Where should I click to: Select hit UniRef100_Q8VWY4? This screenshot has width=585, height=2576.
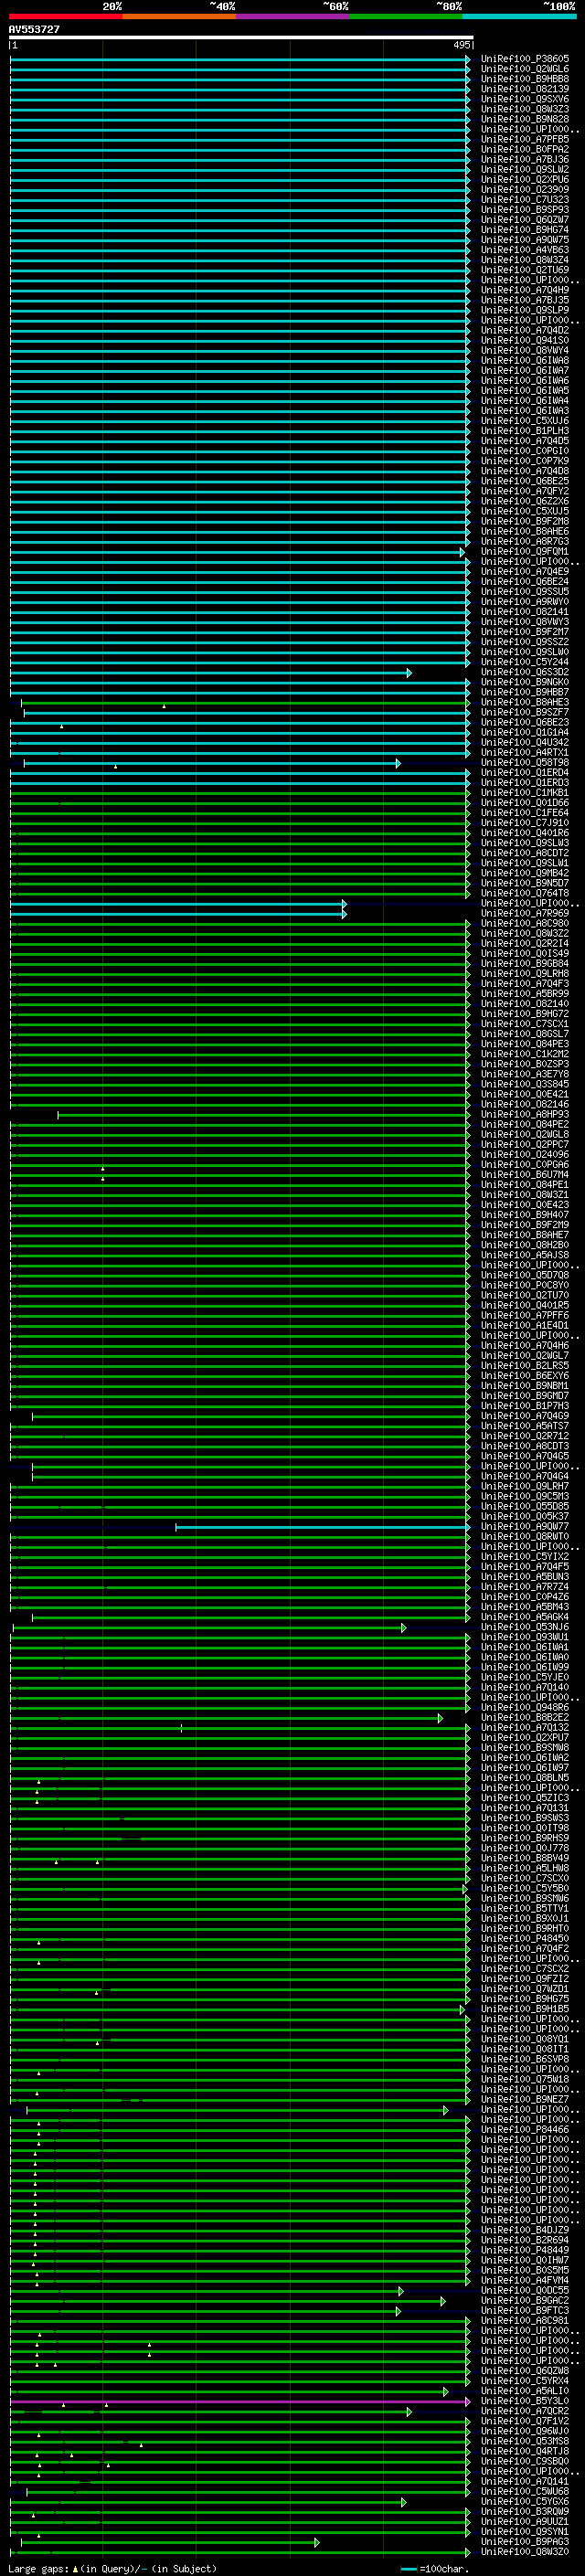pos(524,351)
